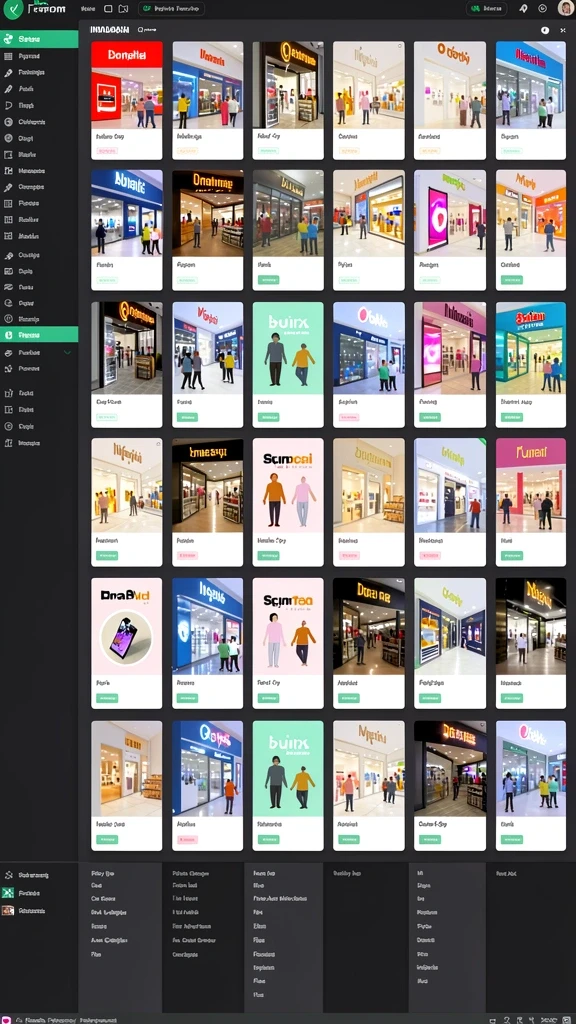The image size is (576, 1024).
Task: Toggle the half-circle theme icon in the gallery header
Action: [x=545, y=30]
